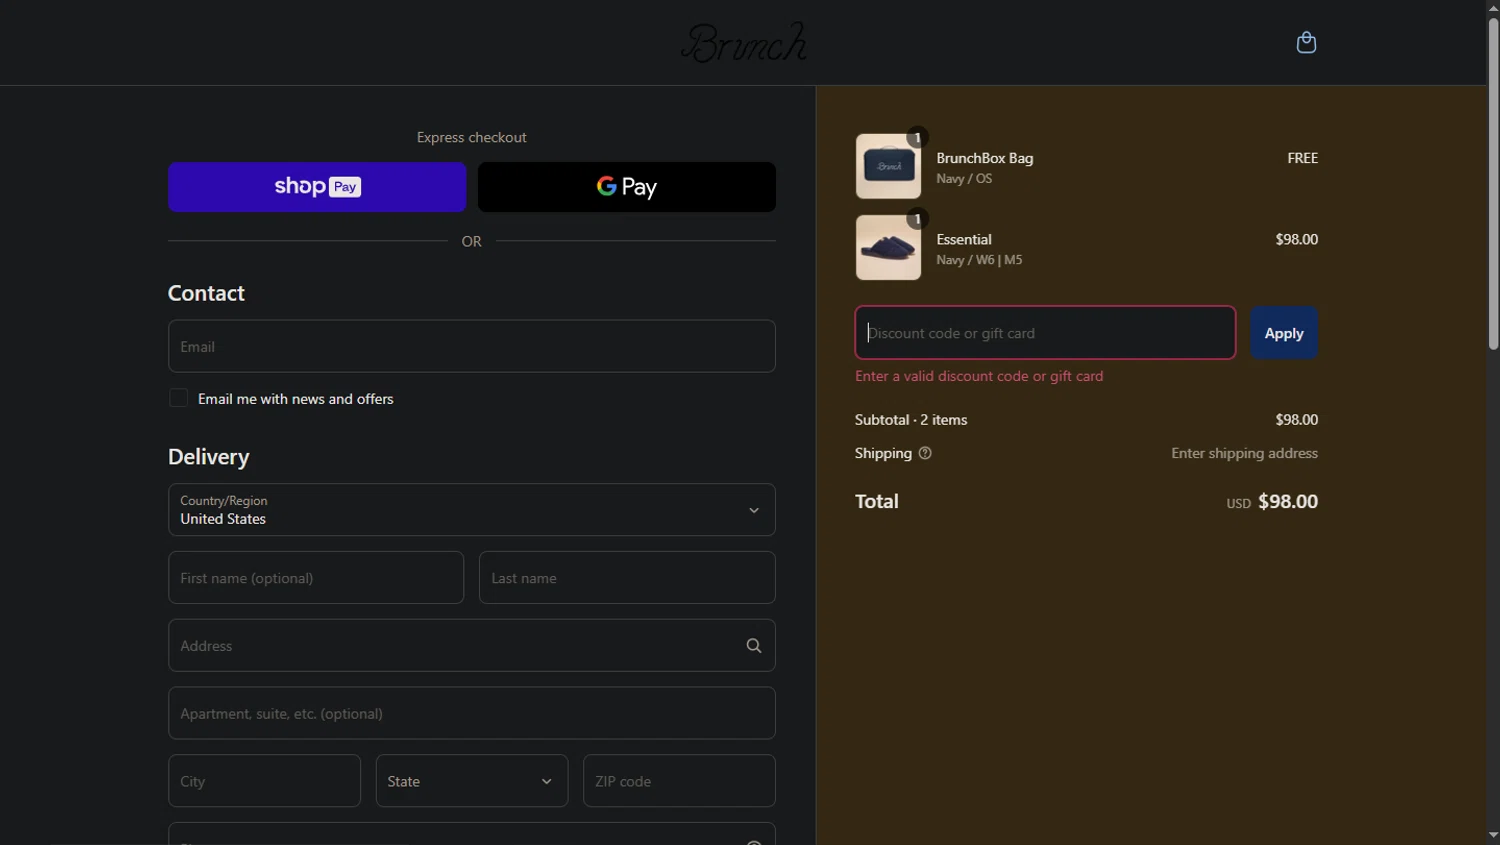
Task: Click the Last name field
Action: pyautogui.click(x=627, y=578)
